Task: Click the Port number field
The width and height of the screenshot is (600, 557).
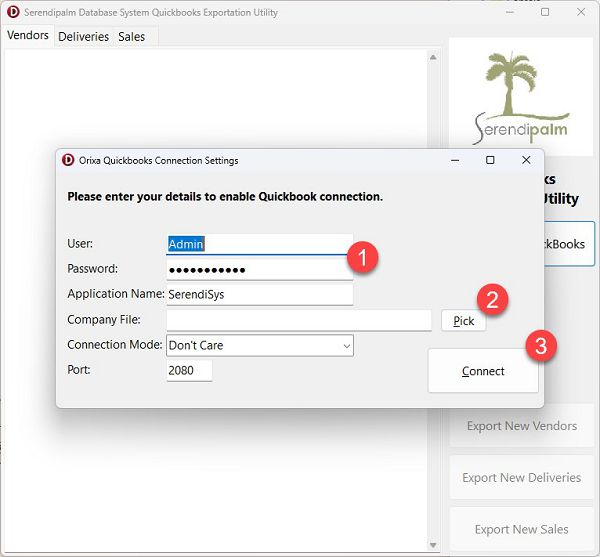Action: point(189,370)
